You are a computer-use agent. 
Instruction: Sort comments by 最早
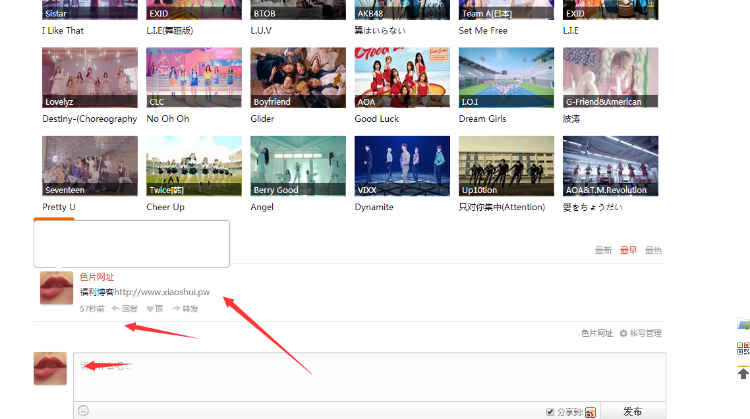pyautogui.click(x=628, y=250)
